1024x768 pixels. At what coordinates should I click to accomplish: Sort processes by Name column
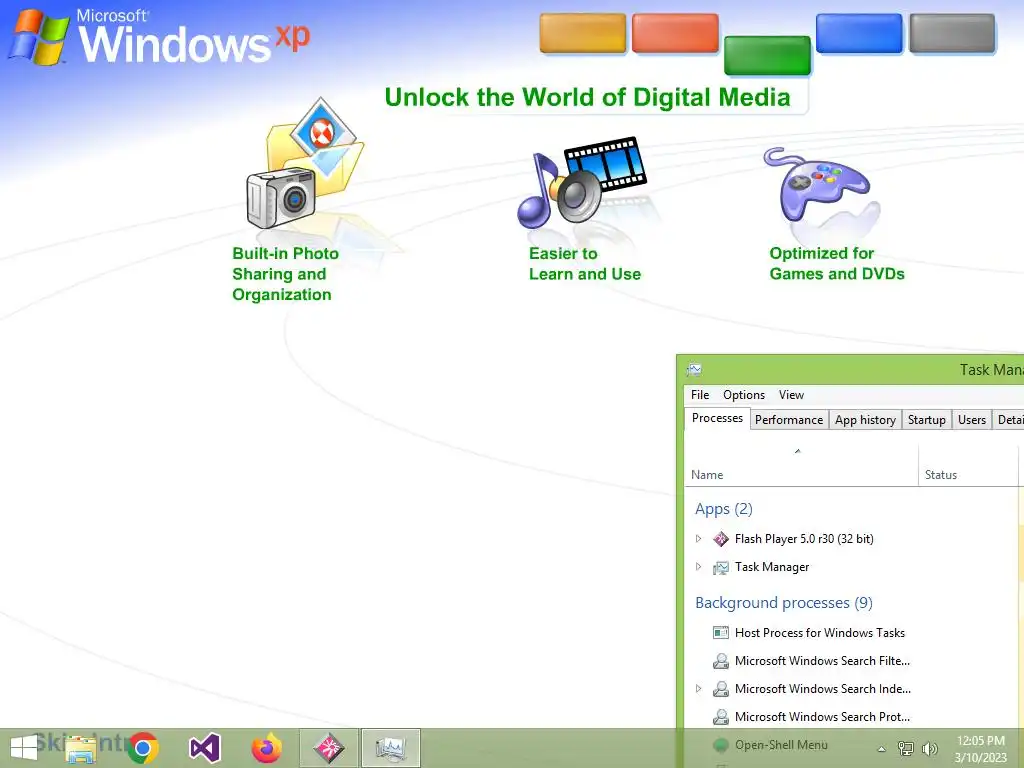[x=801, y=466]
